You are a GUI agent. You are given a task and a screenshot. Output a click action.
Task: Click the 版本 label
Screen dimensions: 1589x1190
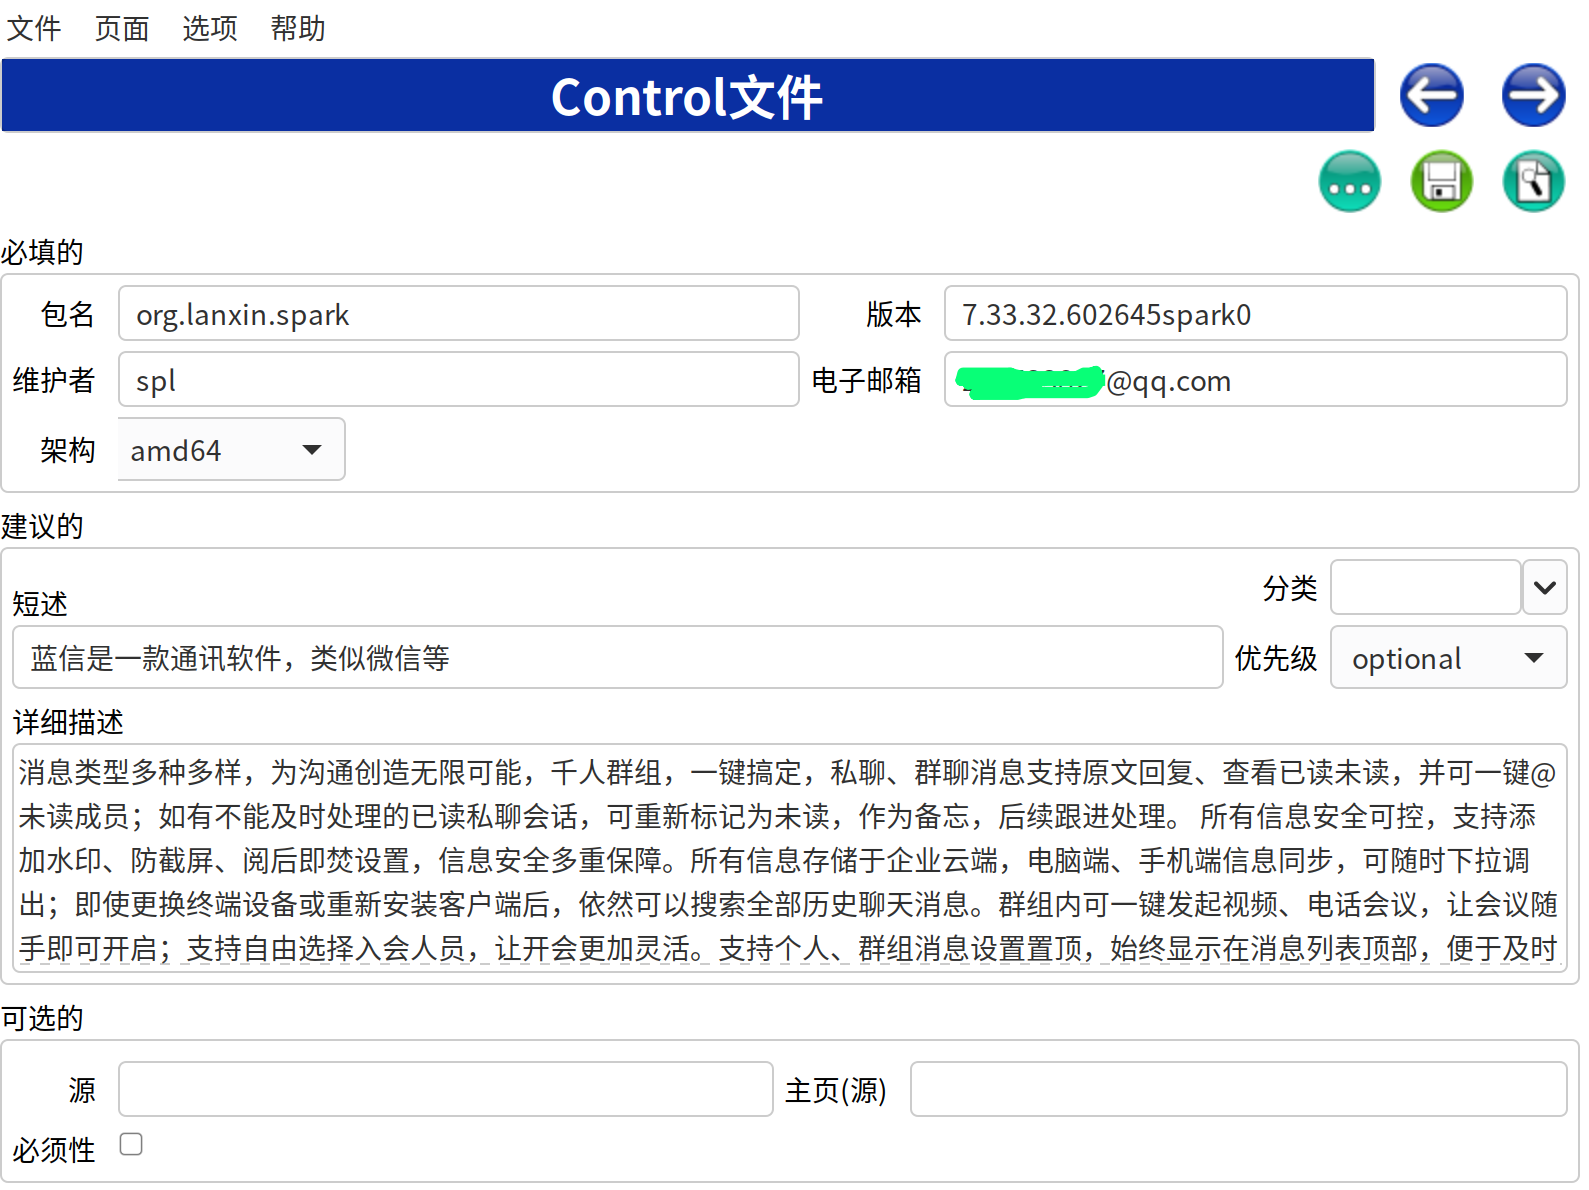click(894, 314)
